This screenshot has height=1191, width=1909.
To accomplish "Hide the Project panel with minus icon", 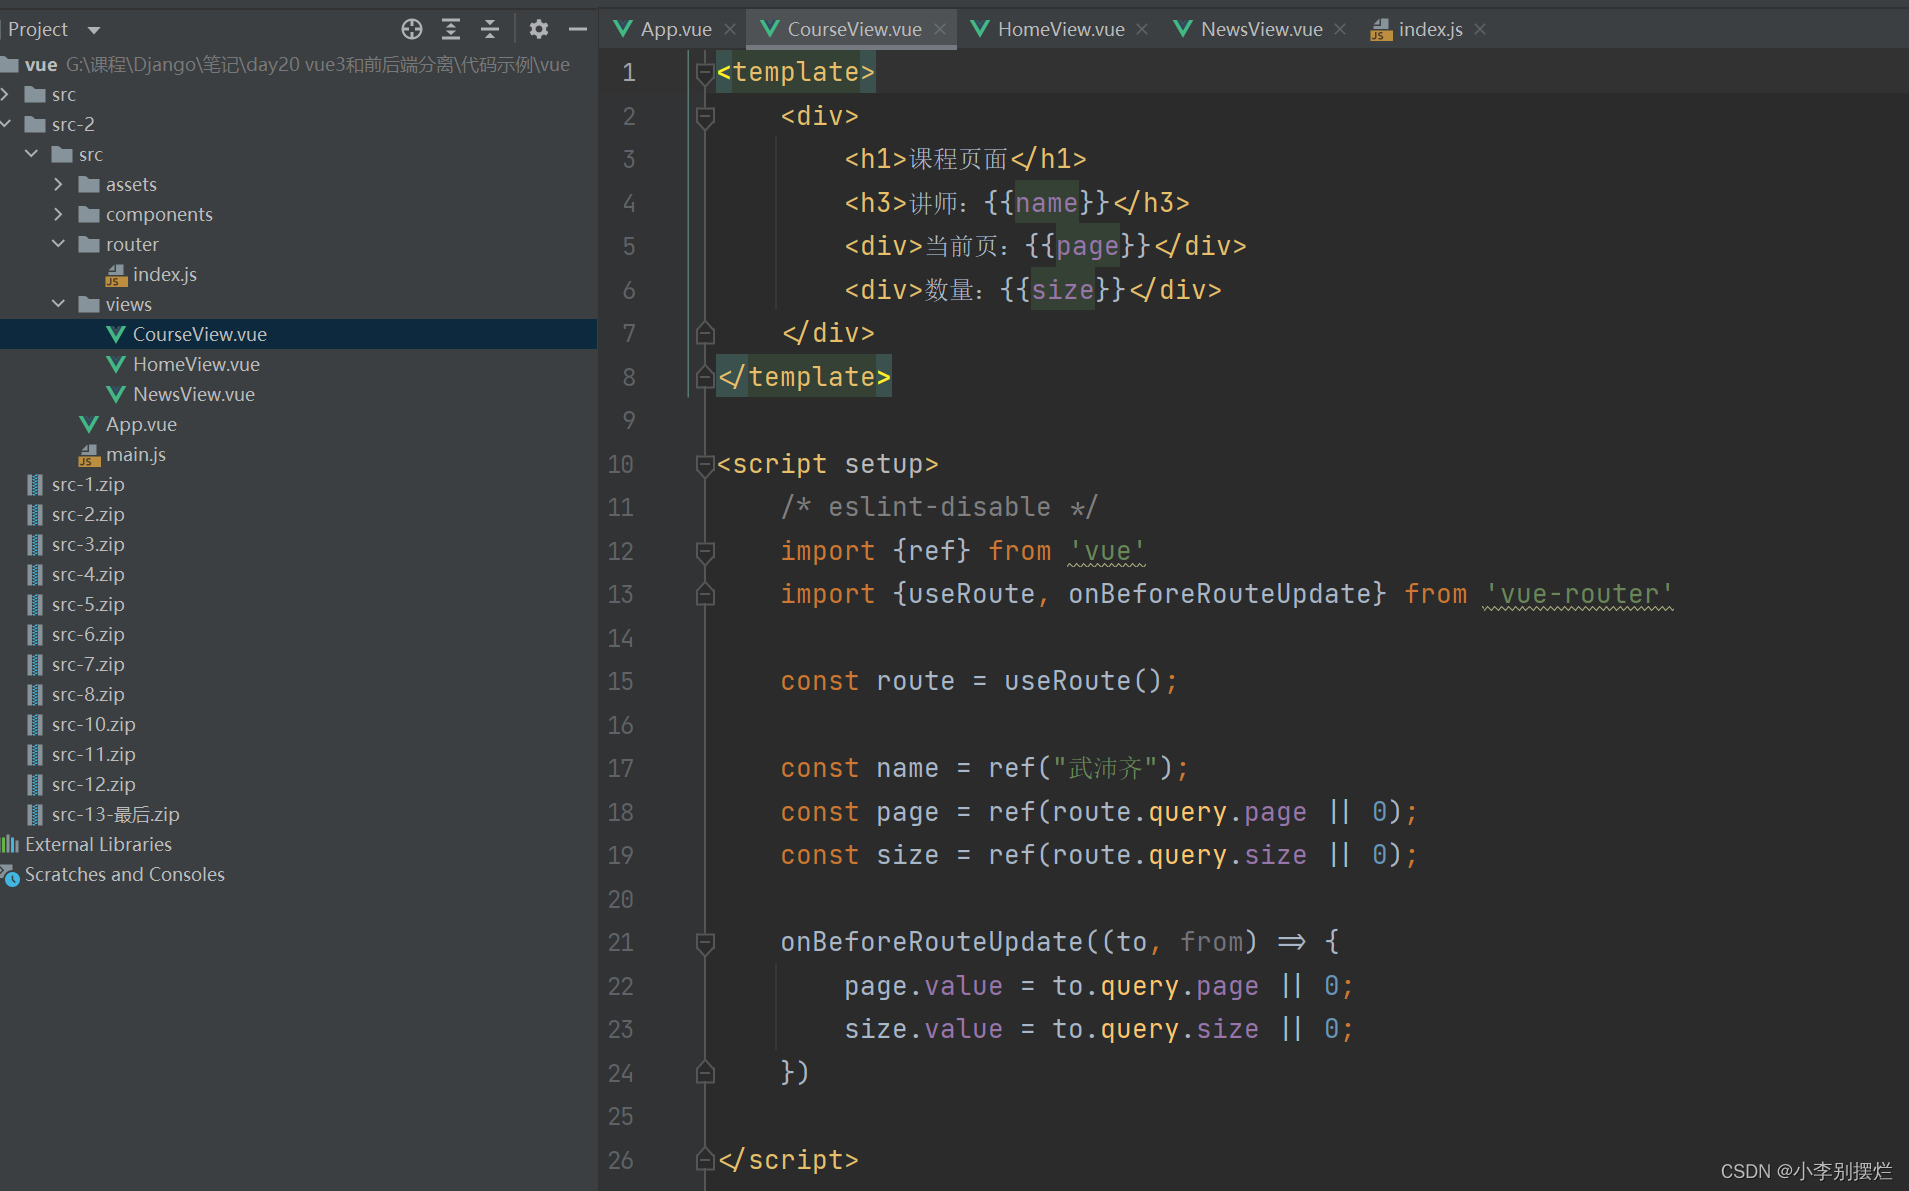I will [x=577, y=29].
